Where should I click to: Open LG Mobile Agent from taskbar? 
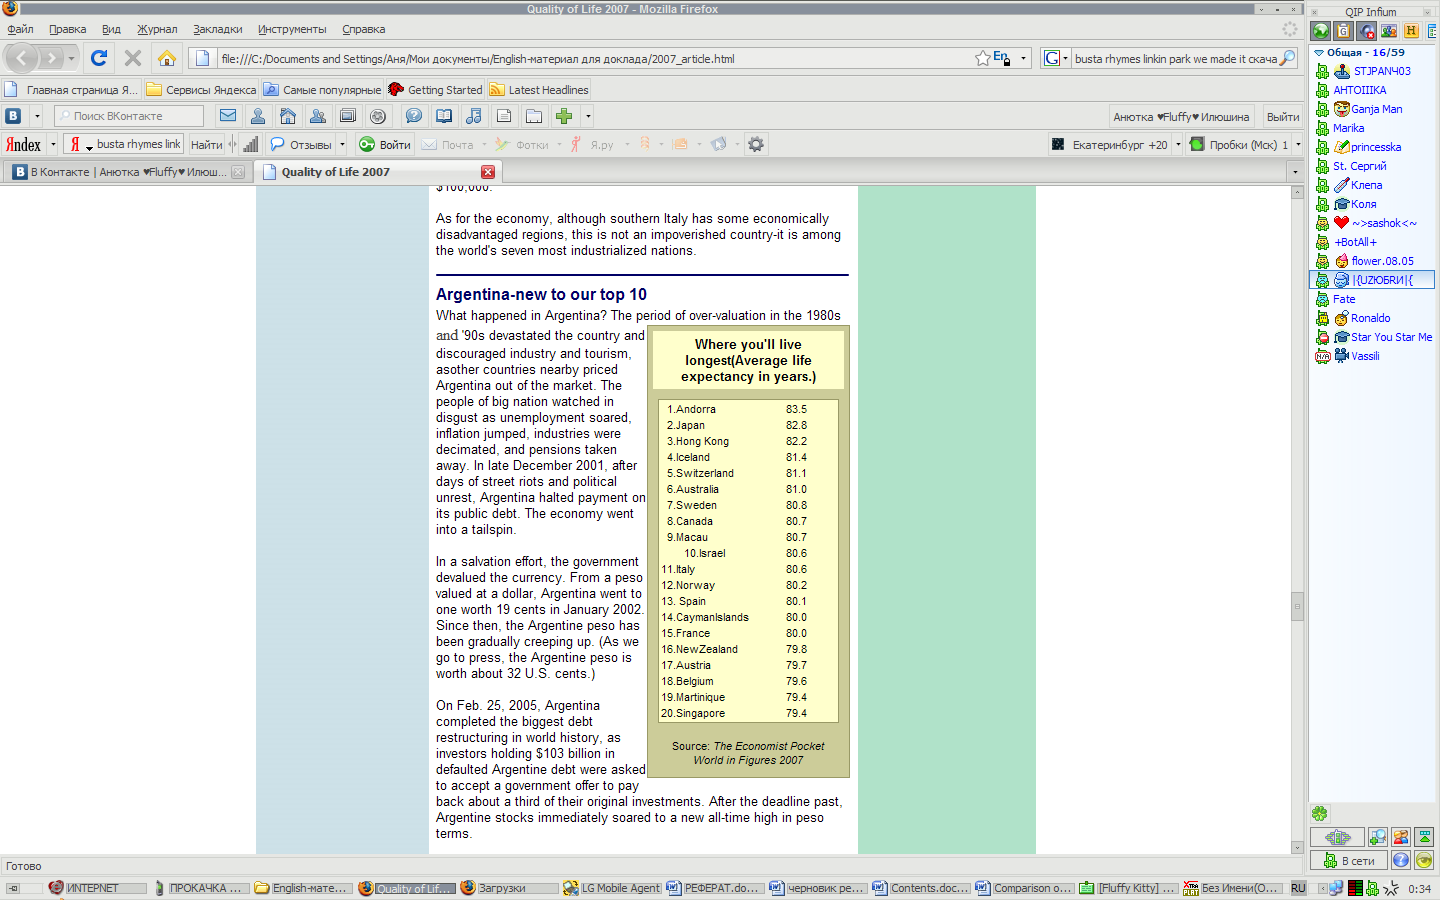coord(612,888)
